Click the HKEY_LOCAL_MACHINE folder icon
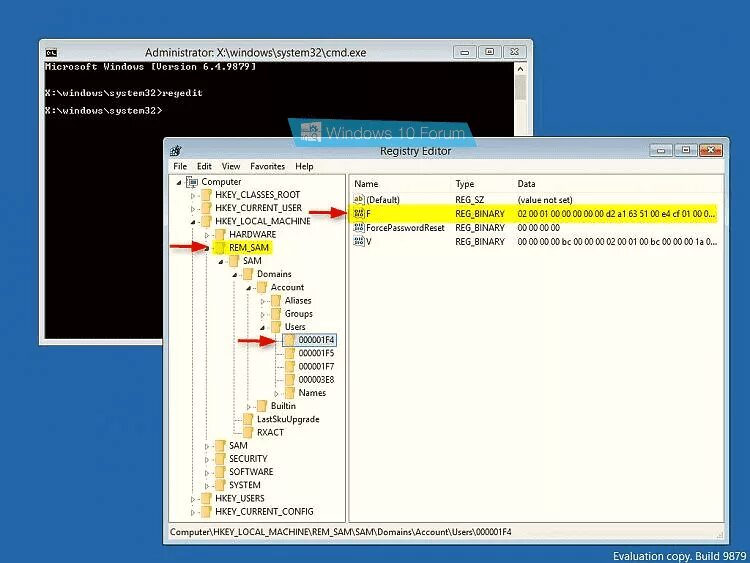 click(206, 221)
